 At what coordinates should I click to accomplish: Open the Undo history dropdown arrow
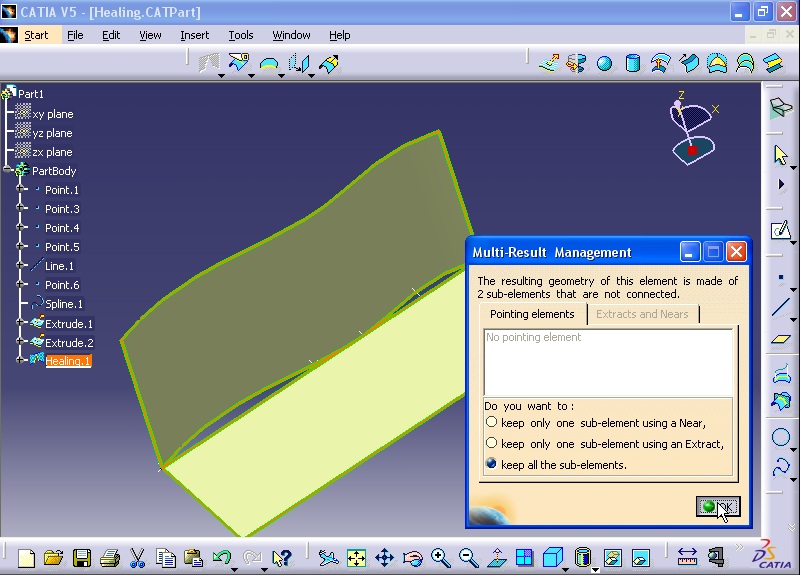(x=234, y=569)
